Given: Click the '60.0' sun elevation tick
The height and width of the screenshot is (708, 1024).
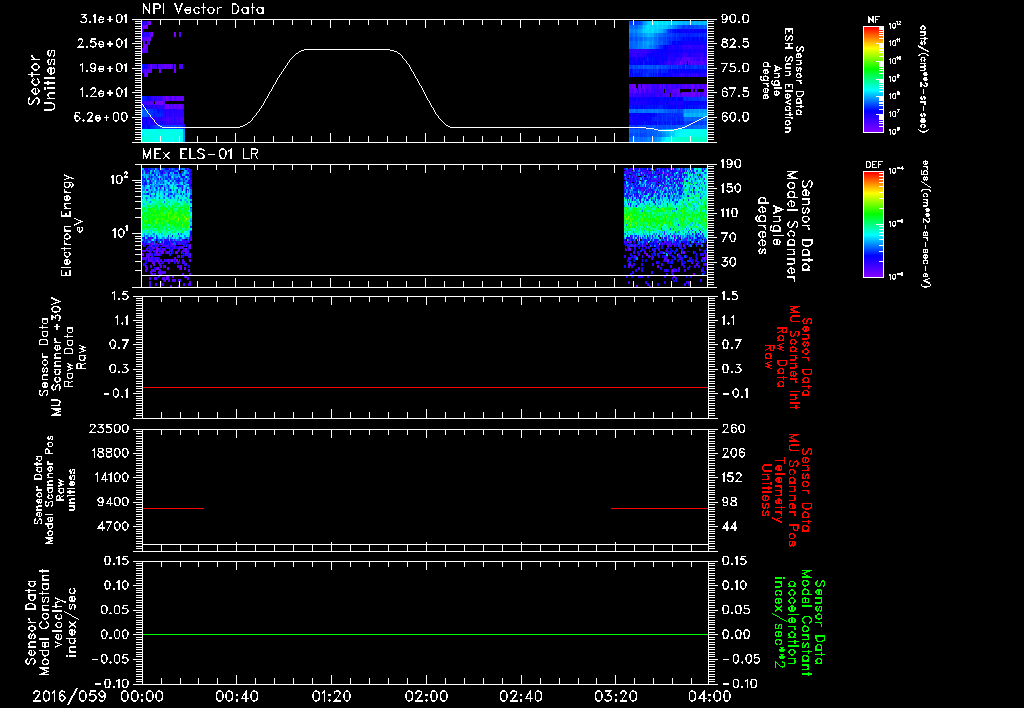Looking at the screenshot, I should (735, 118).
